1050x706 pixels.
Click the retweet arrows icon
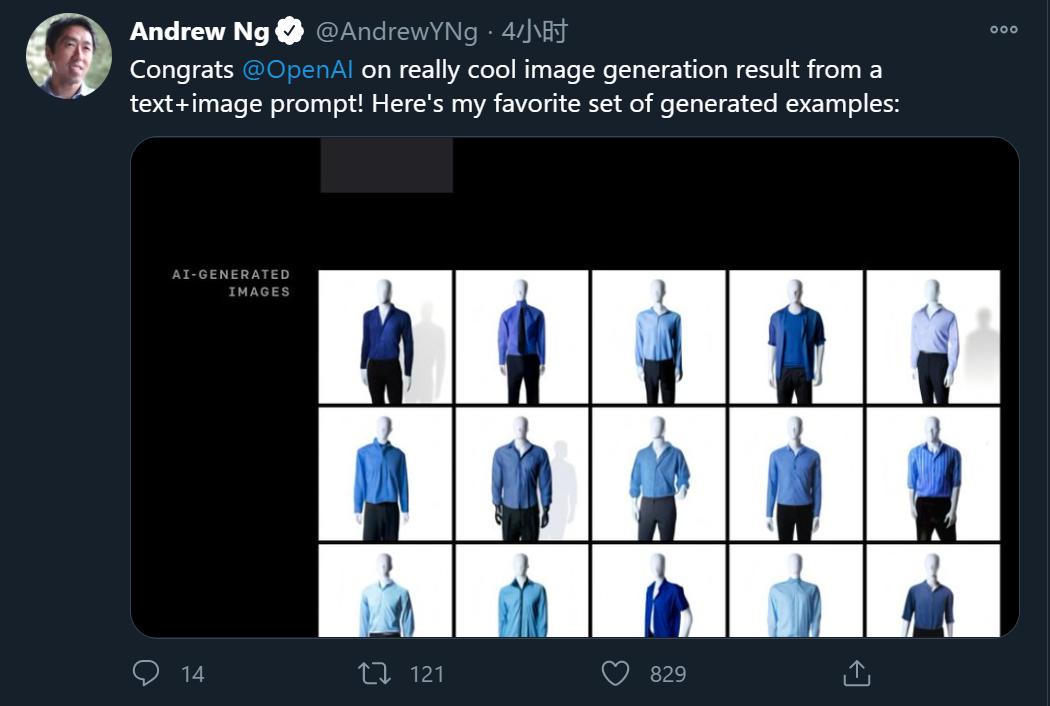[x=374, y=673]
